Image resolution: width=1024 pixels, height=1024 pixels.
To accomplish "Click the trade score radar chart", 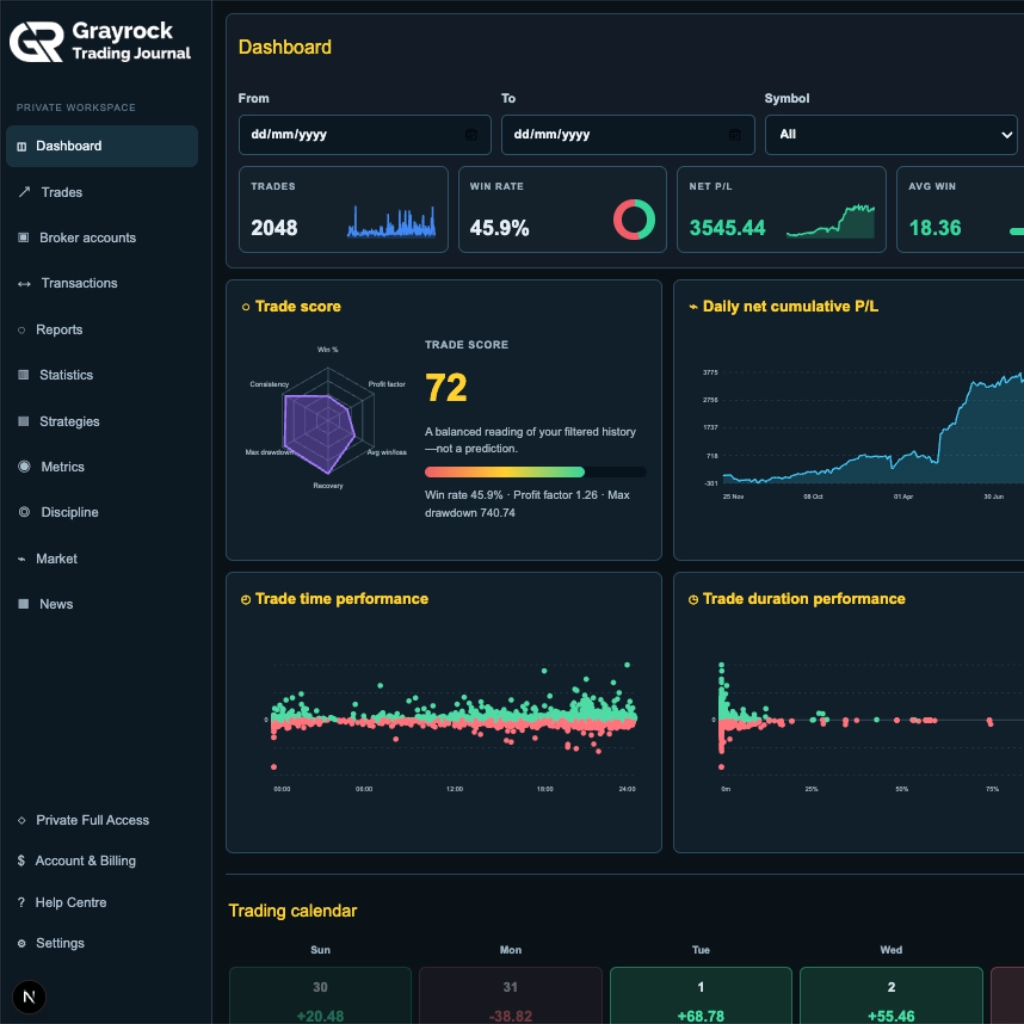I will point(327,419).
